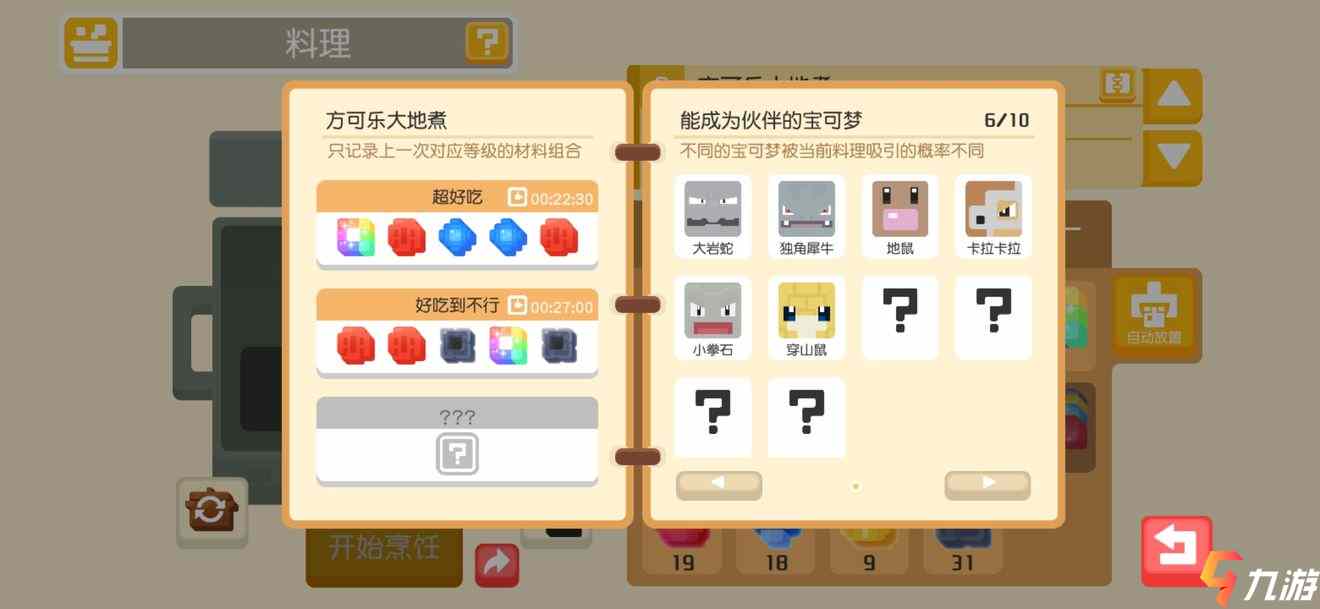Tap the red return arrow icon
The width and height of the screenshot is (1320, 609).
pos(1176,550)
